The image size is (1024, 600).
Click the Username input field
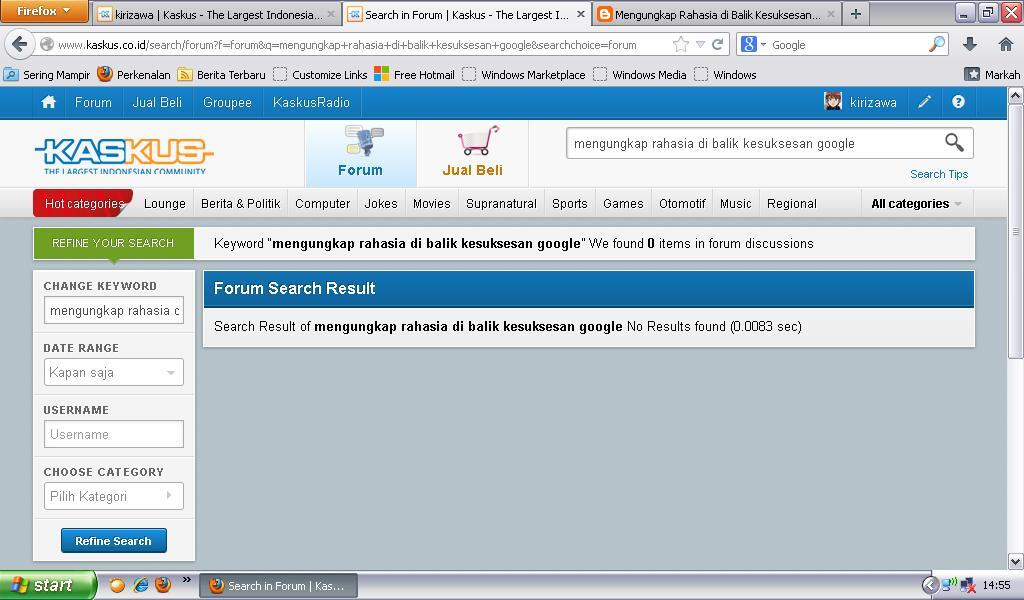pyautogui.click(x=114, y=434)
